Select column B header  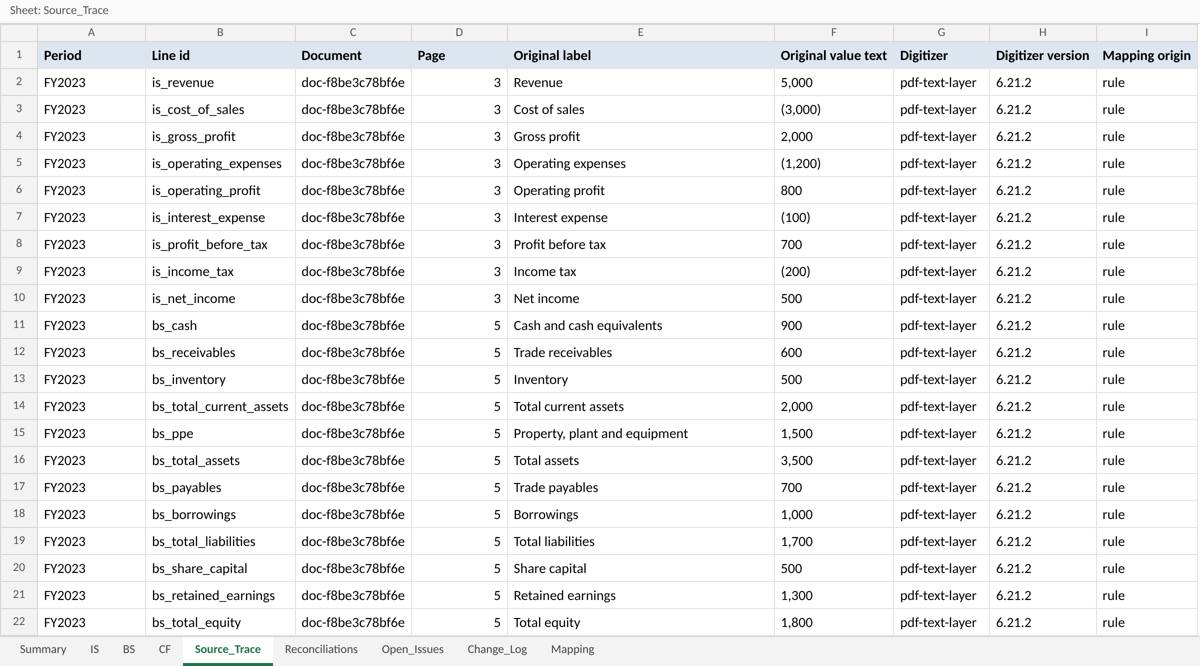(x=220, y=32)
